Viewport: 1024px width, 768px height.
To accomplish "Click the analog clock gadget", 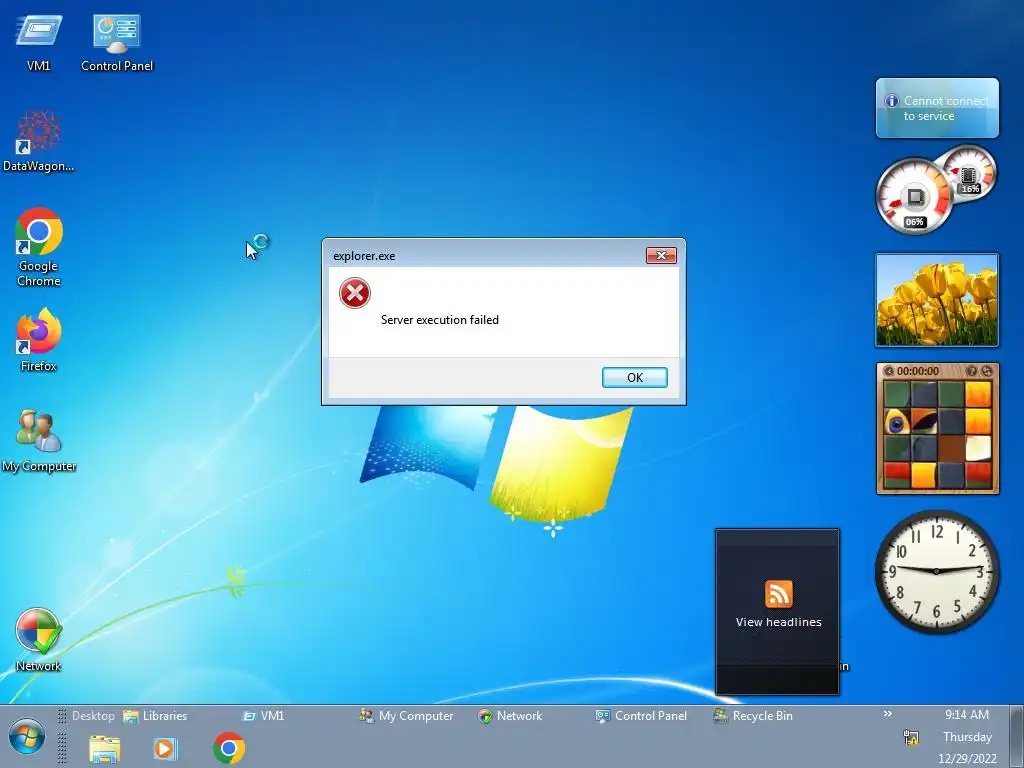I will pyautogui.click(x=937, y=571).
